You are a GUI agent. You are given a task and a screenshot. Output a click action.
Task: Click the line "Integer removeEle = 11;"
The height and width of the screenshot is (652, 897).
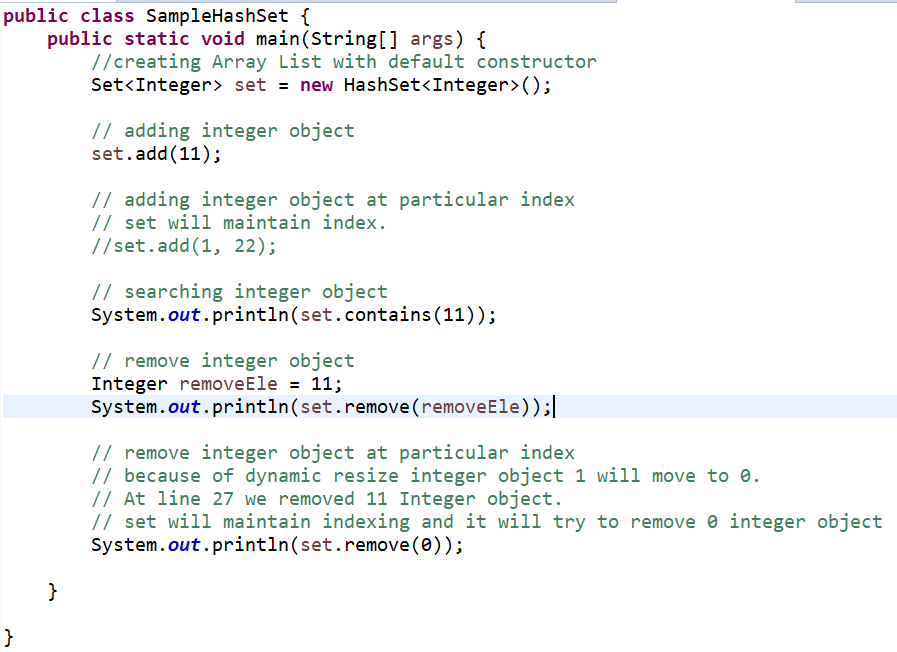[x=217, y=384]
